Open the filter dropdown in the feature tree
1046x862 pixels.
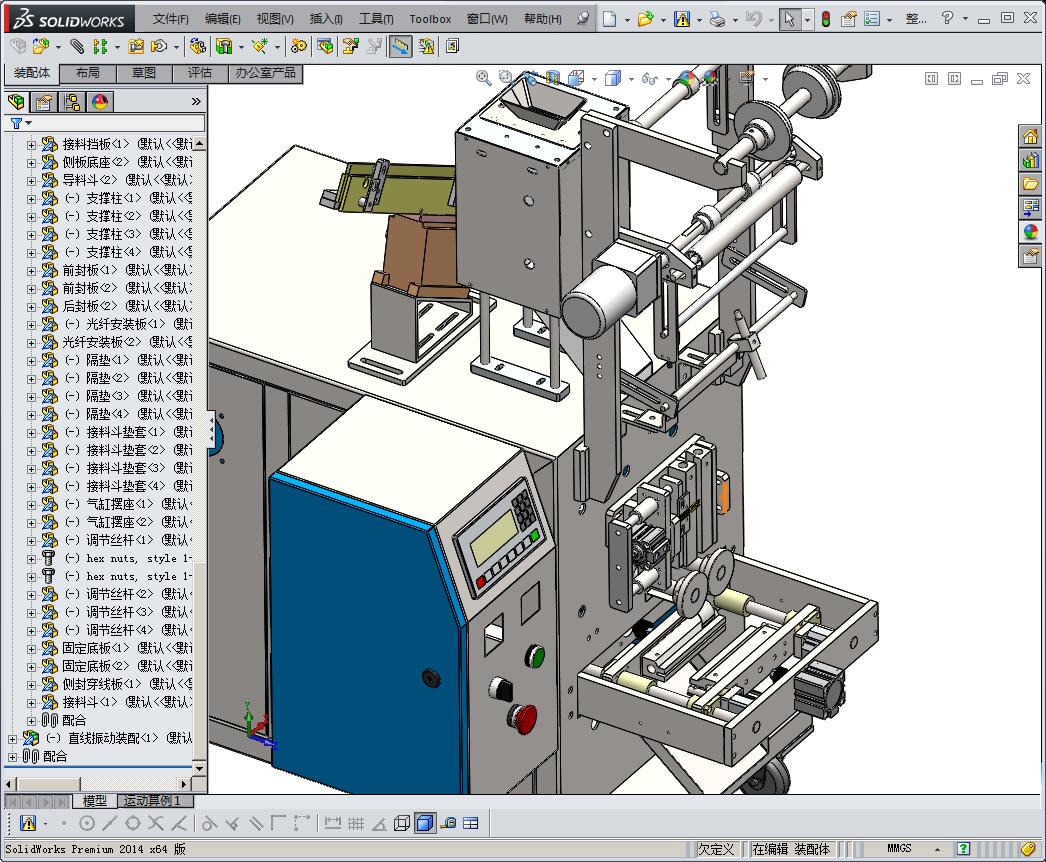pos(28,123)
